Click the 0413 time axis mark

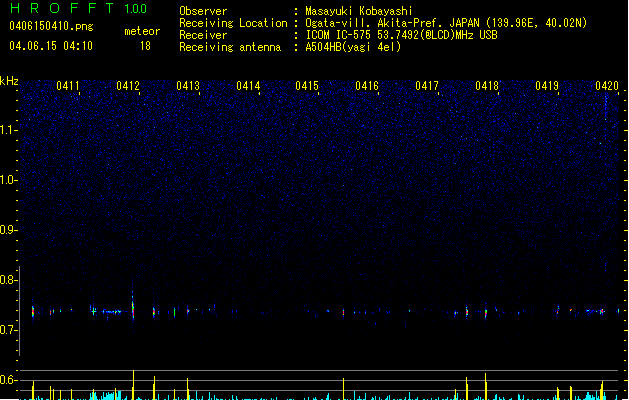click(x=188, y=86)
